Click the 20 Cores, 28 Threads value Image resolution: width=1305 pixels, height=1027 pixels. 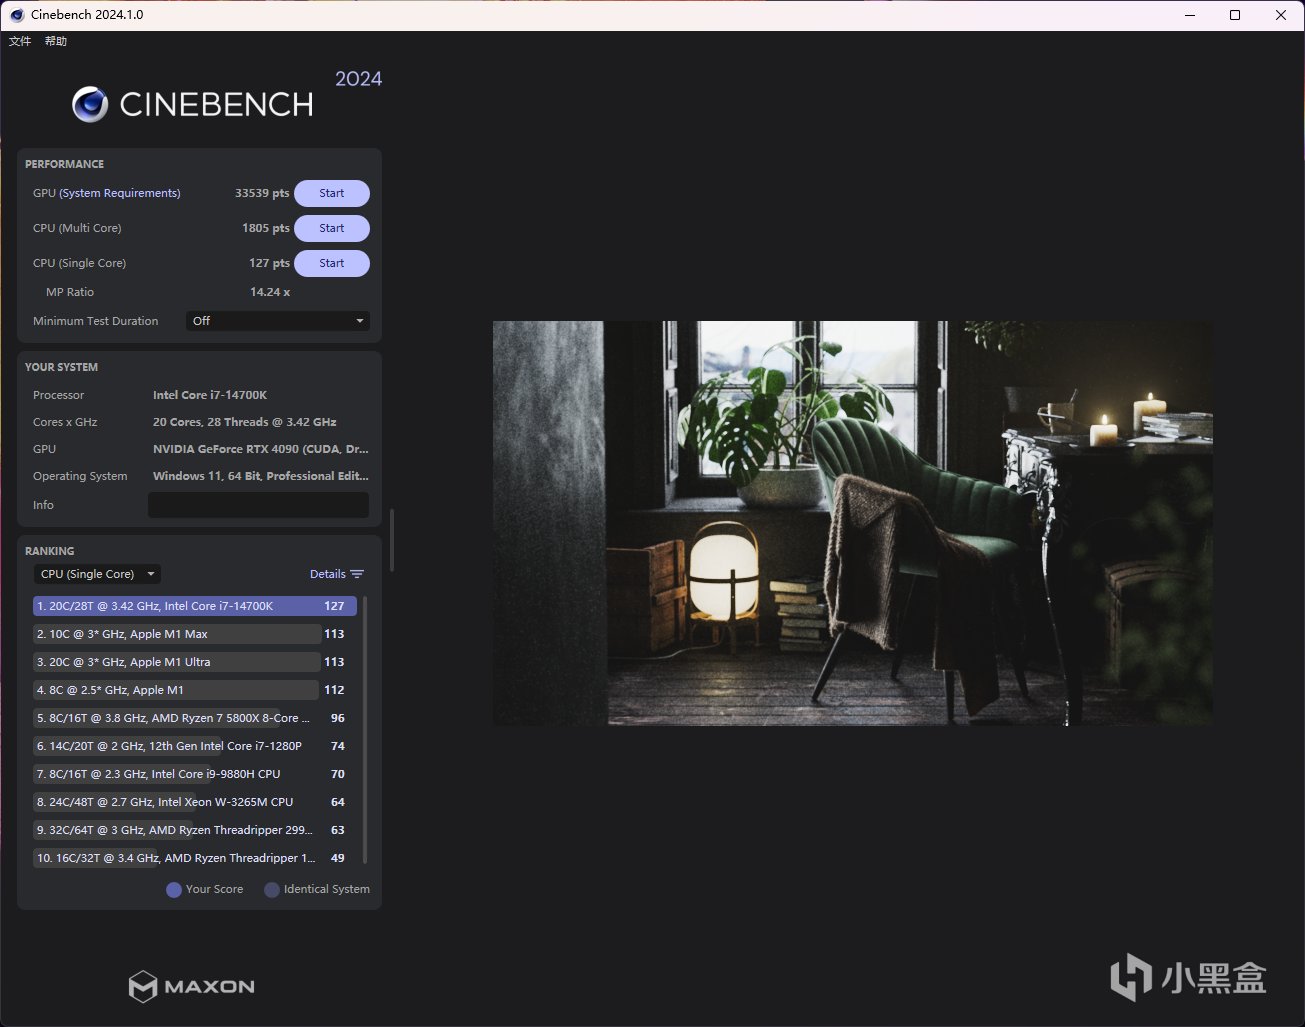(x=245, y=422)
